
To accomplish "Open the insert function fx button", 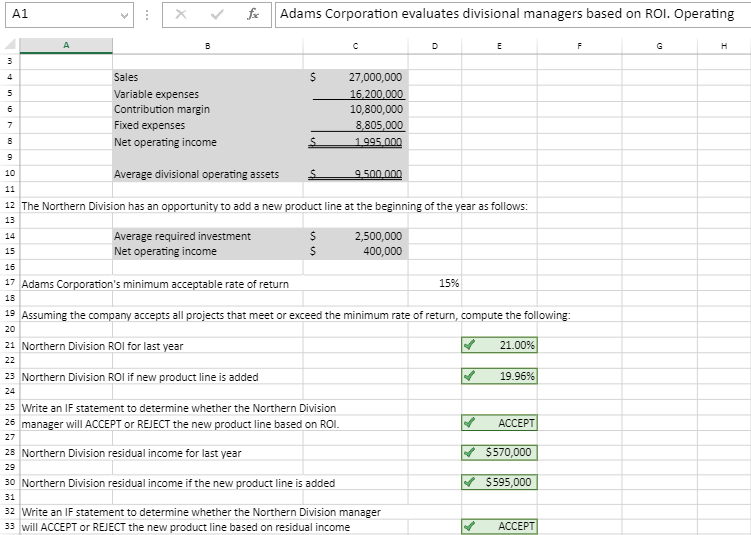I will click(253, 14).
